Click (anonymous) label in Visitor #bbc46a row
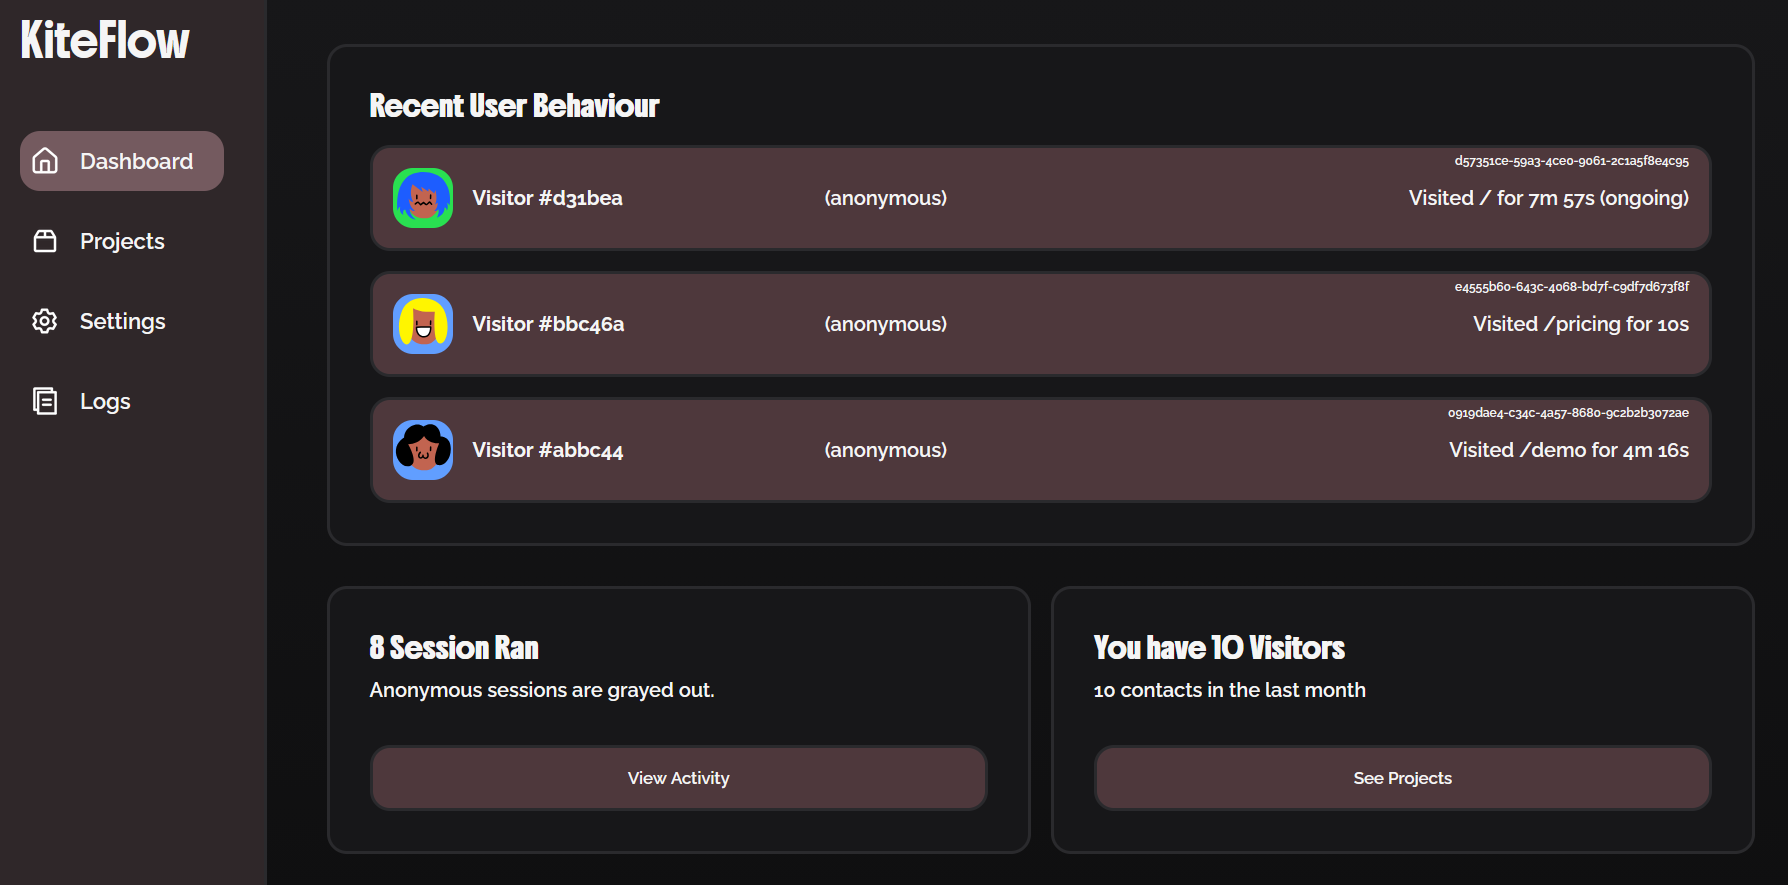Viewport: 1788px width, 885px height. point(885,324)
